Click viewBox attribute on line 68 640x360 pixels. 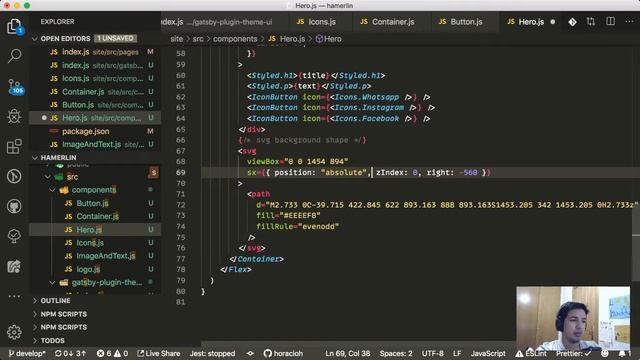[x=262, y=162]
